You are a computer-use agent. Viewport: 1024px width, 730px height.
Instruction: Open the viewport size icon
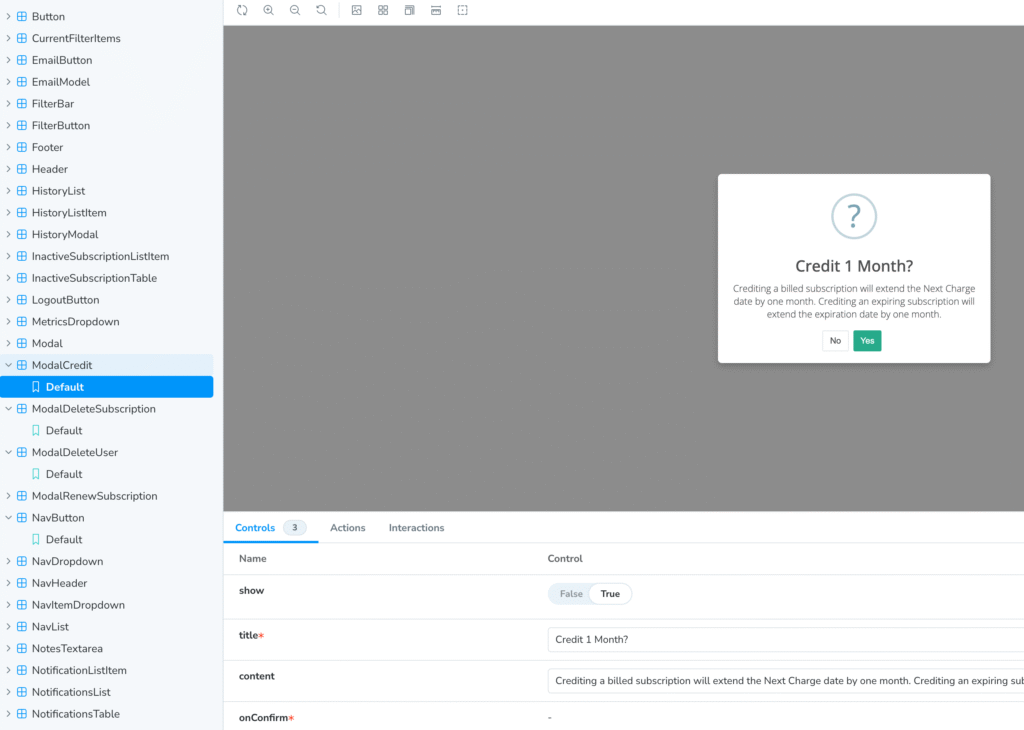coord(409,10)
